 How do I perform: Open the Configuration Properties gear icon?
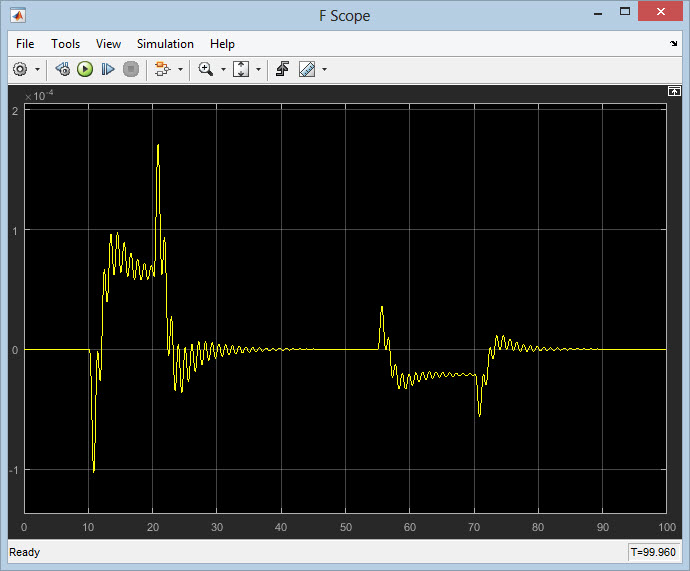pyautogui.click(x=20, y=69)
